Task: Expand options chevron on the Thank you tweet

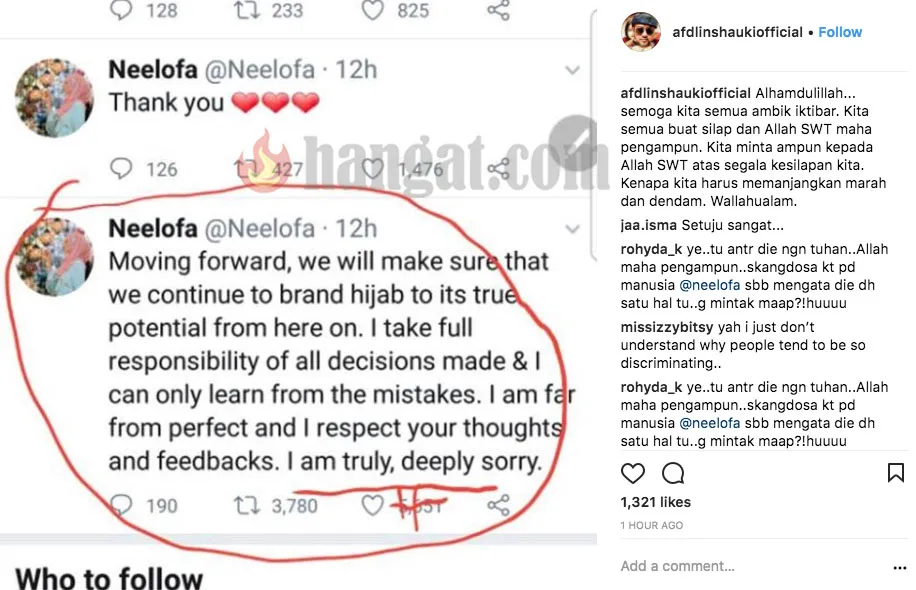Action: [x=573, y=70]
